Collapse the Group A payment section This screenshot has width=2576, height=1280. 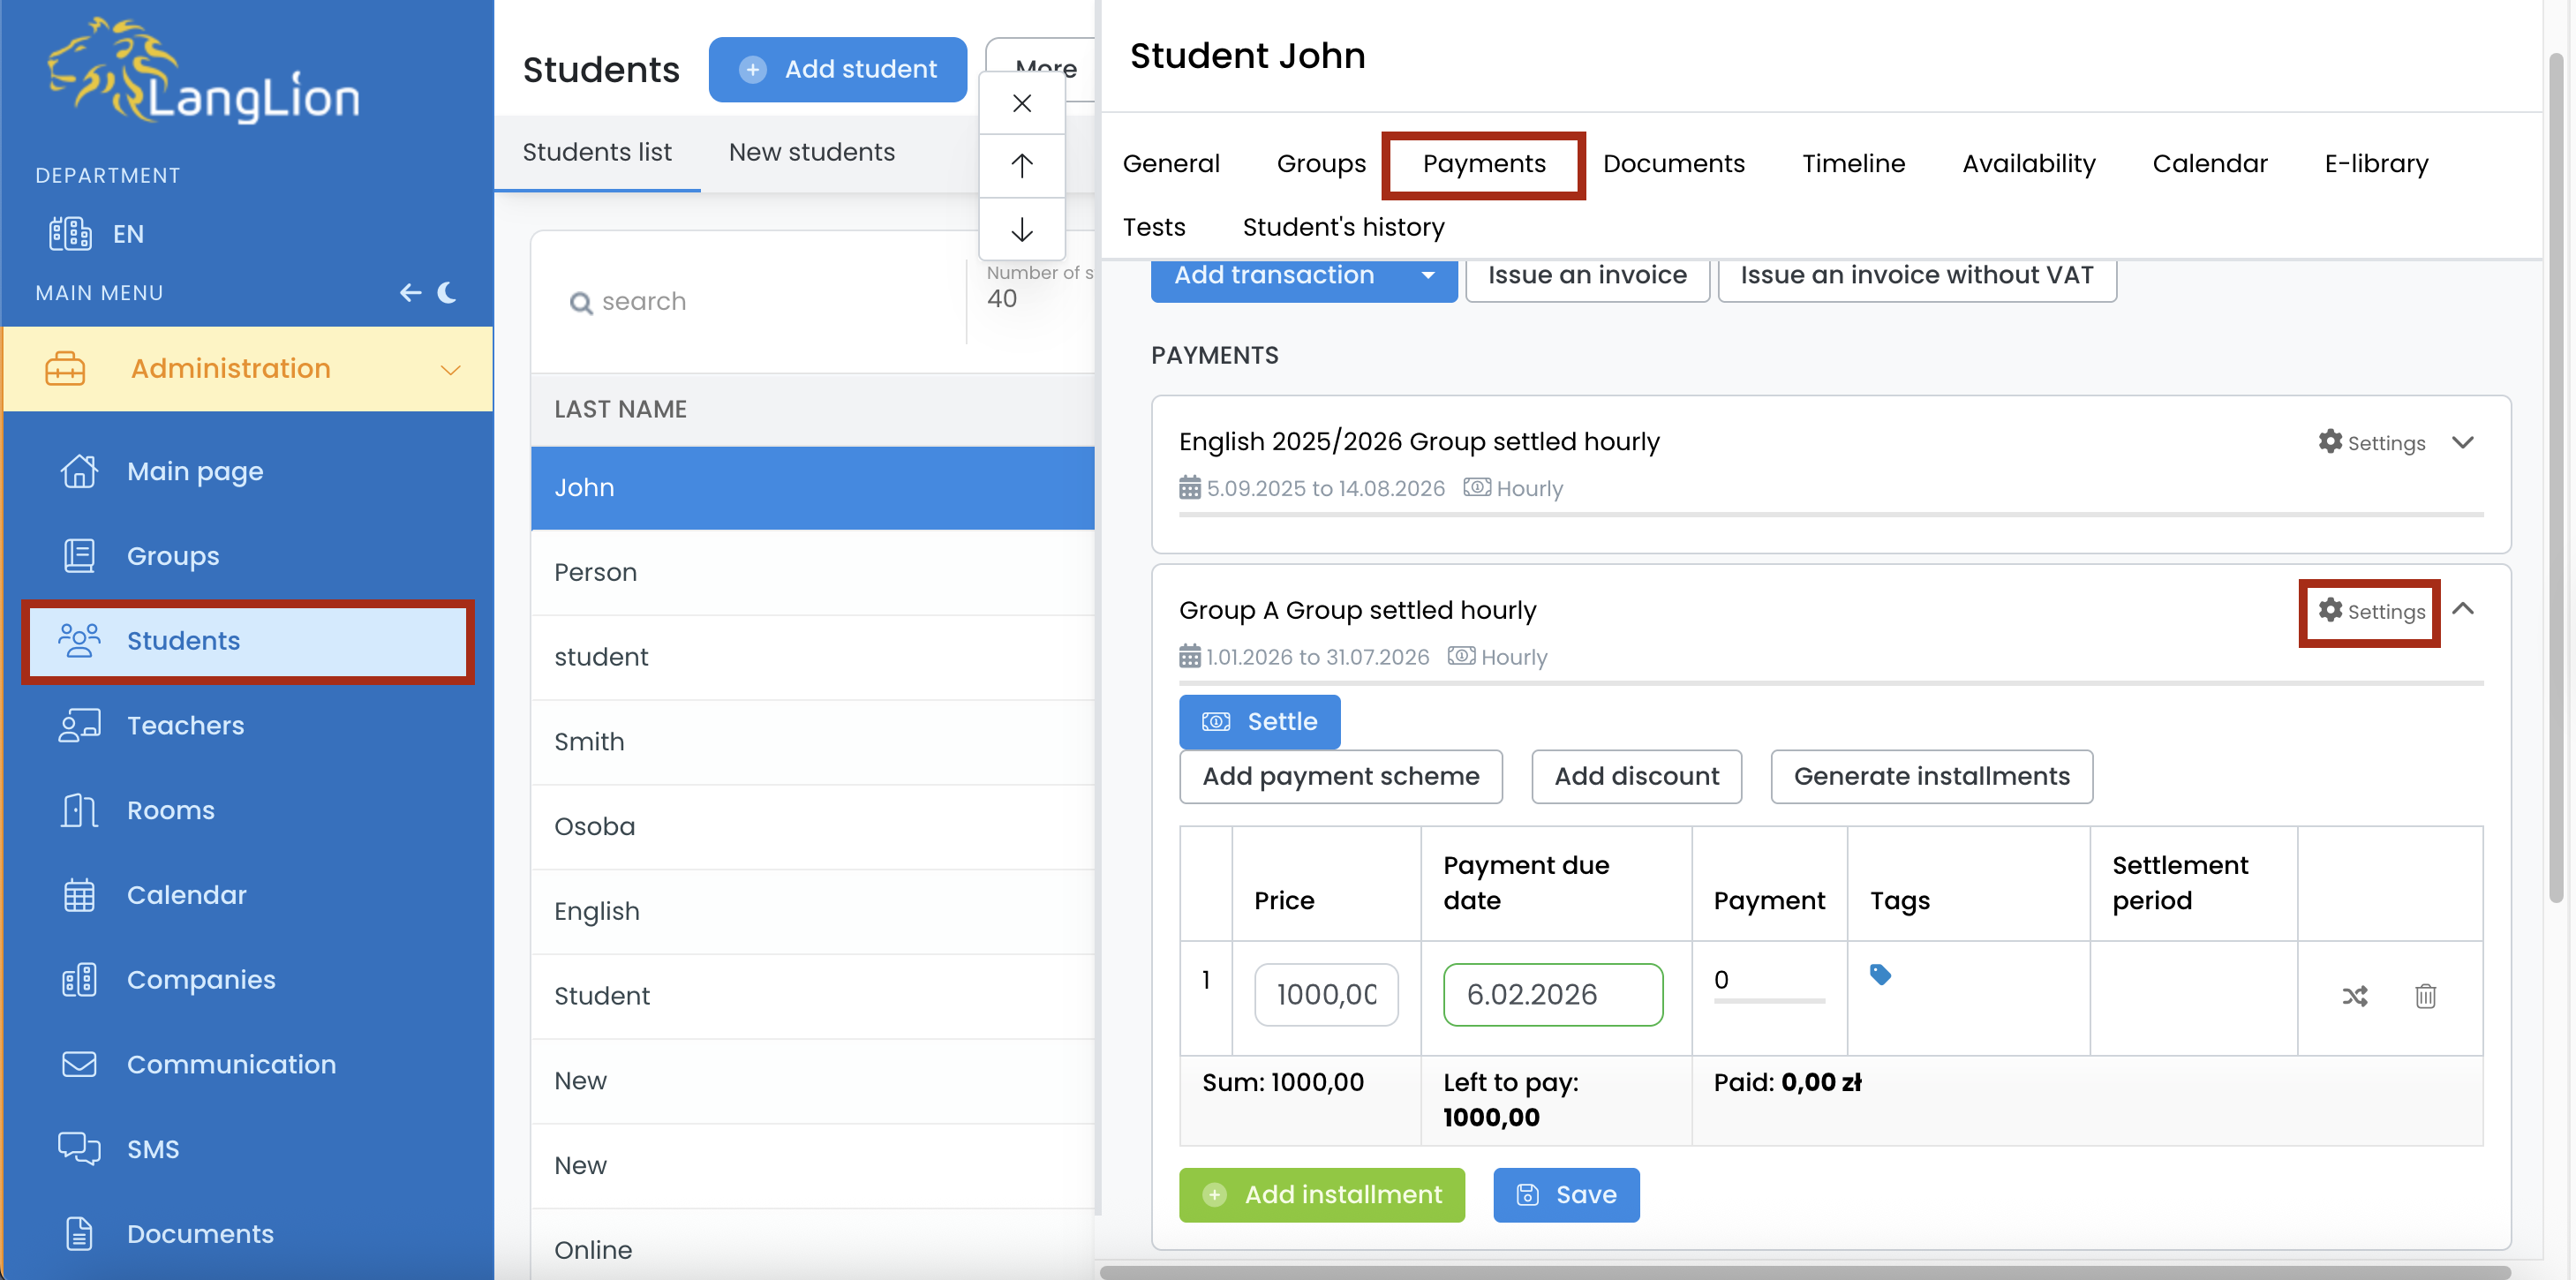[2462, 609]
